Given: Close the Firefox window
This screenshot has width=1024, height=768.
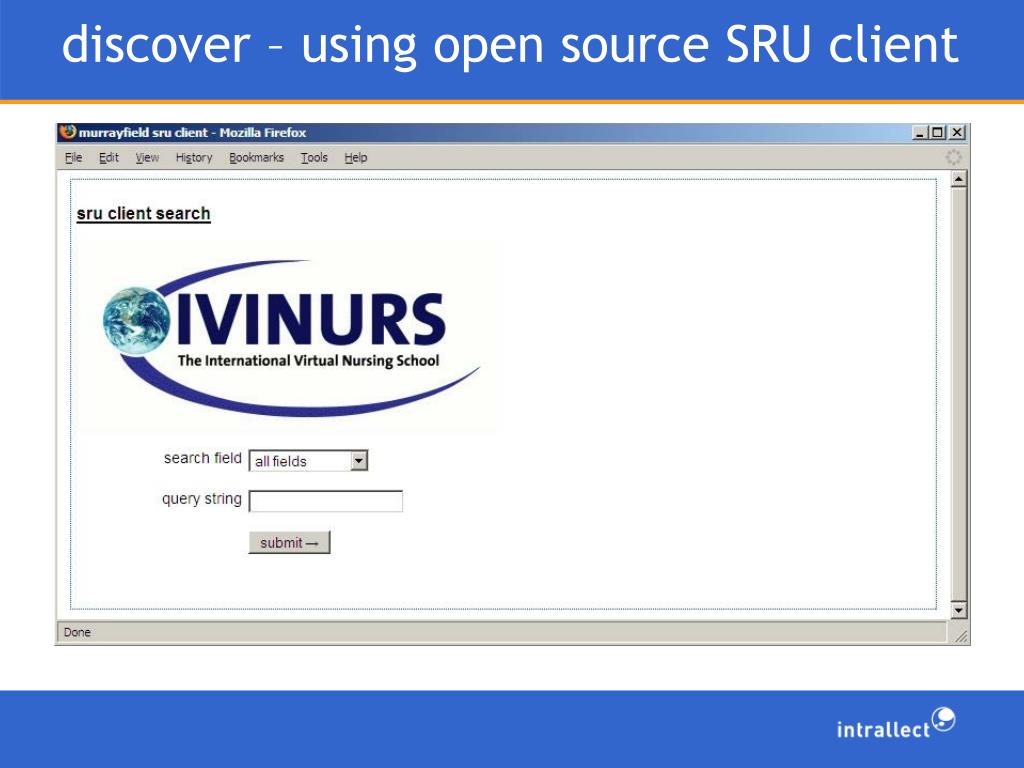Looking at the screenshot, I should coord(957,133).
